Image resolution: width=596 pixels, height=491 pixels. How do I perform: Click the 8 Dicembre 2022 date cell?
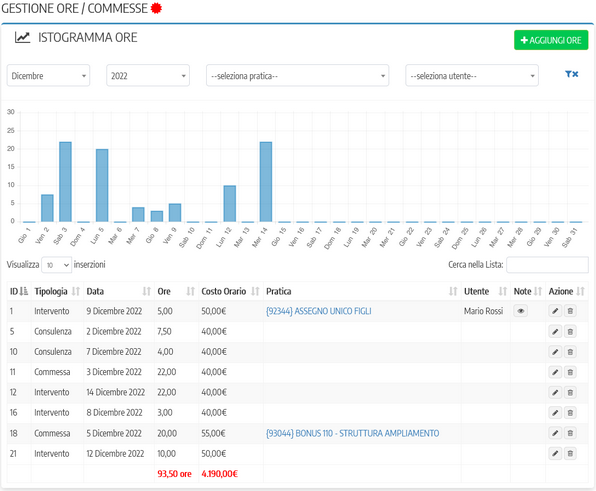114,412
